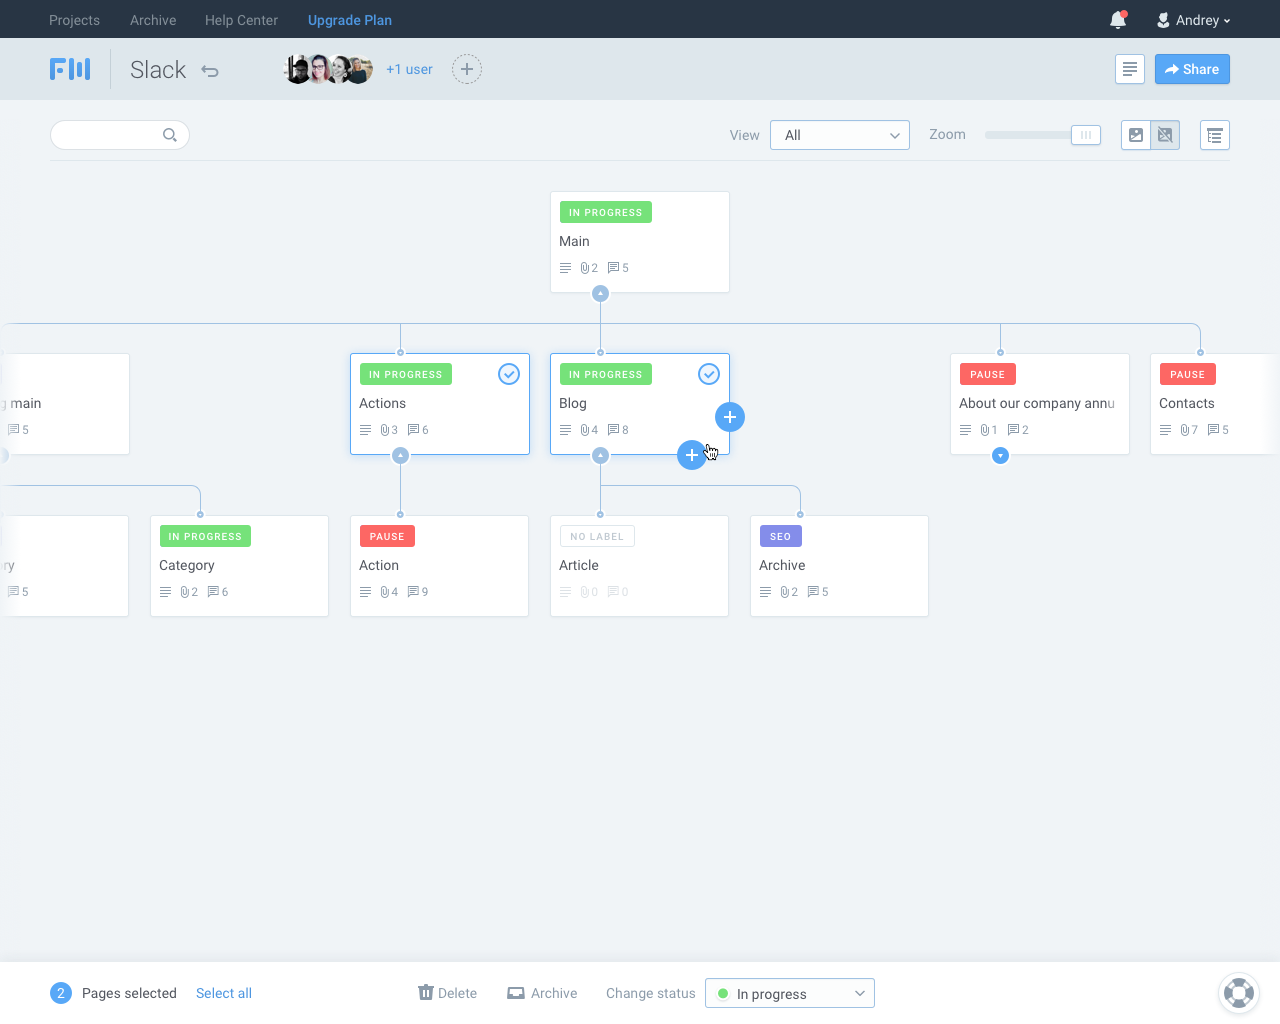1280x1024 pixels.
Task: Open the top bar Archive section
Action: tap(153, 20)
